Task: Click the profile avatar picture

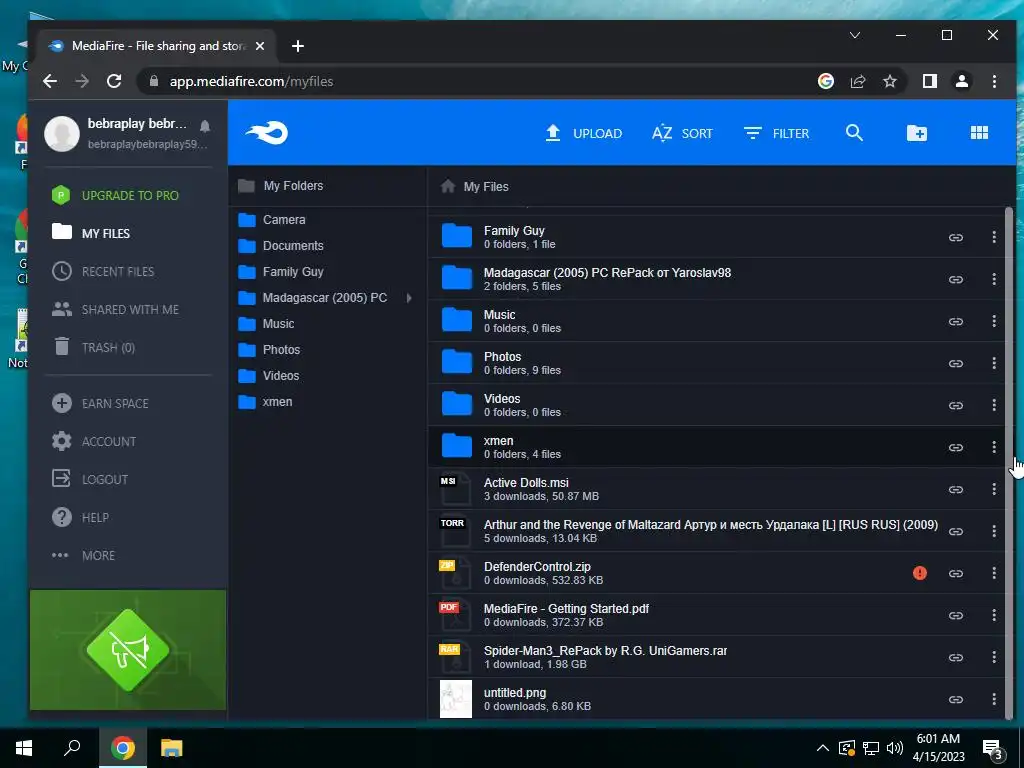Action: (x=62, y=133)
